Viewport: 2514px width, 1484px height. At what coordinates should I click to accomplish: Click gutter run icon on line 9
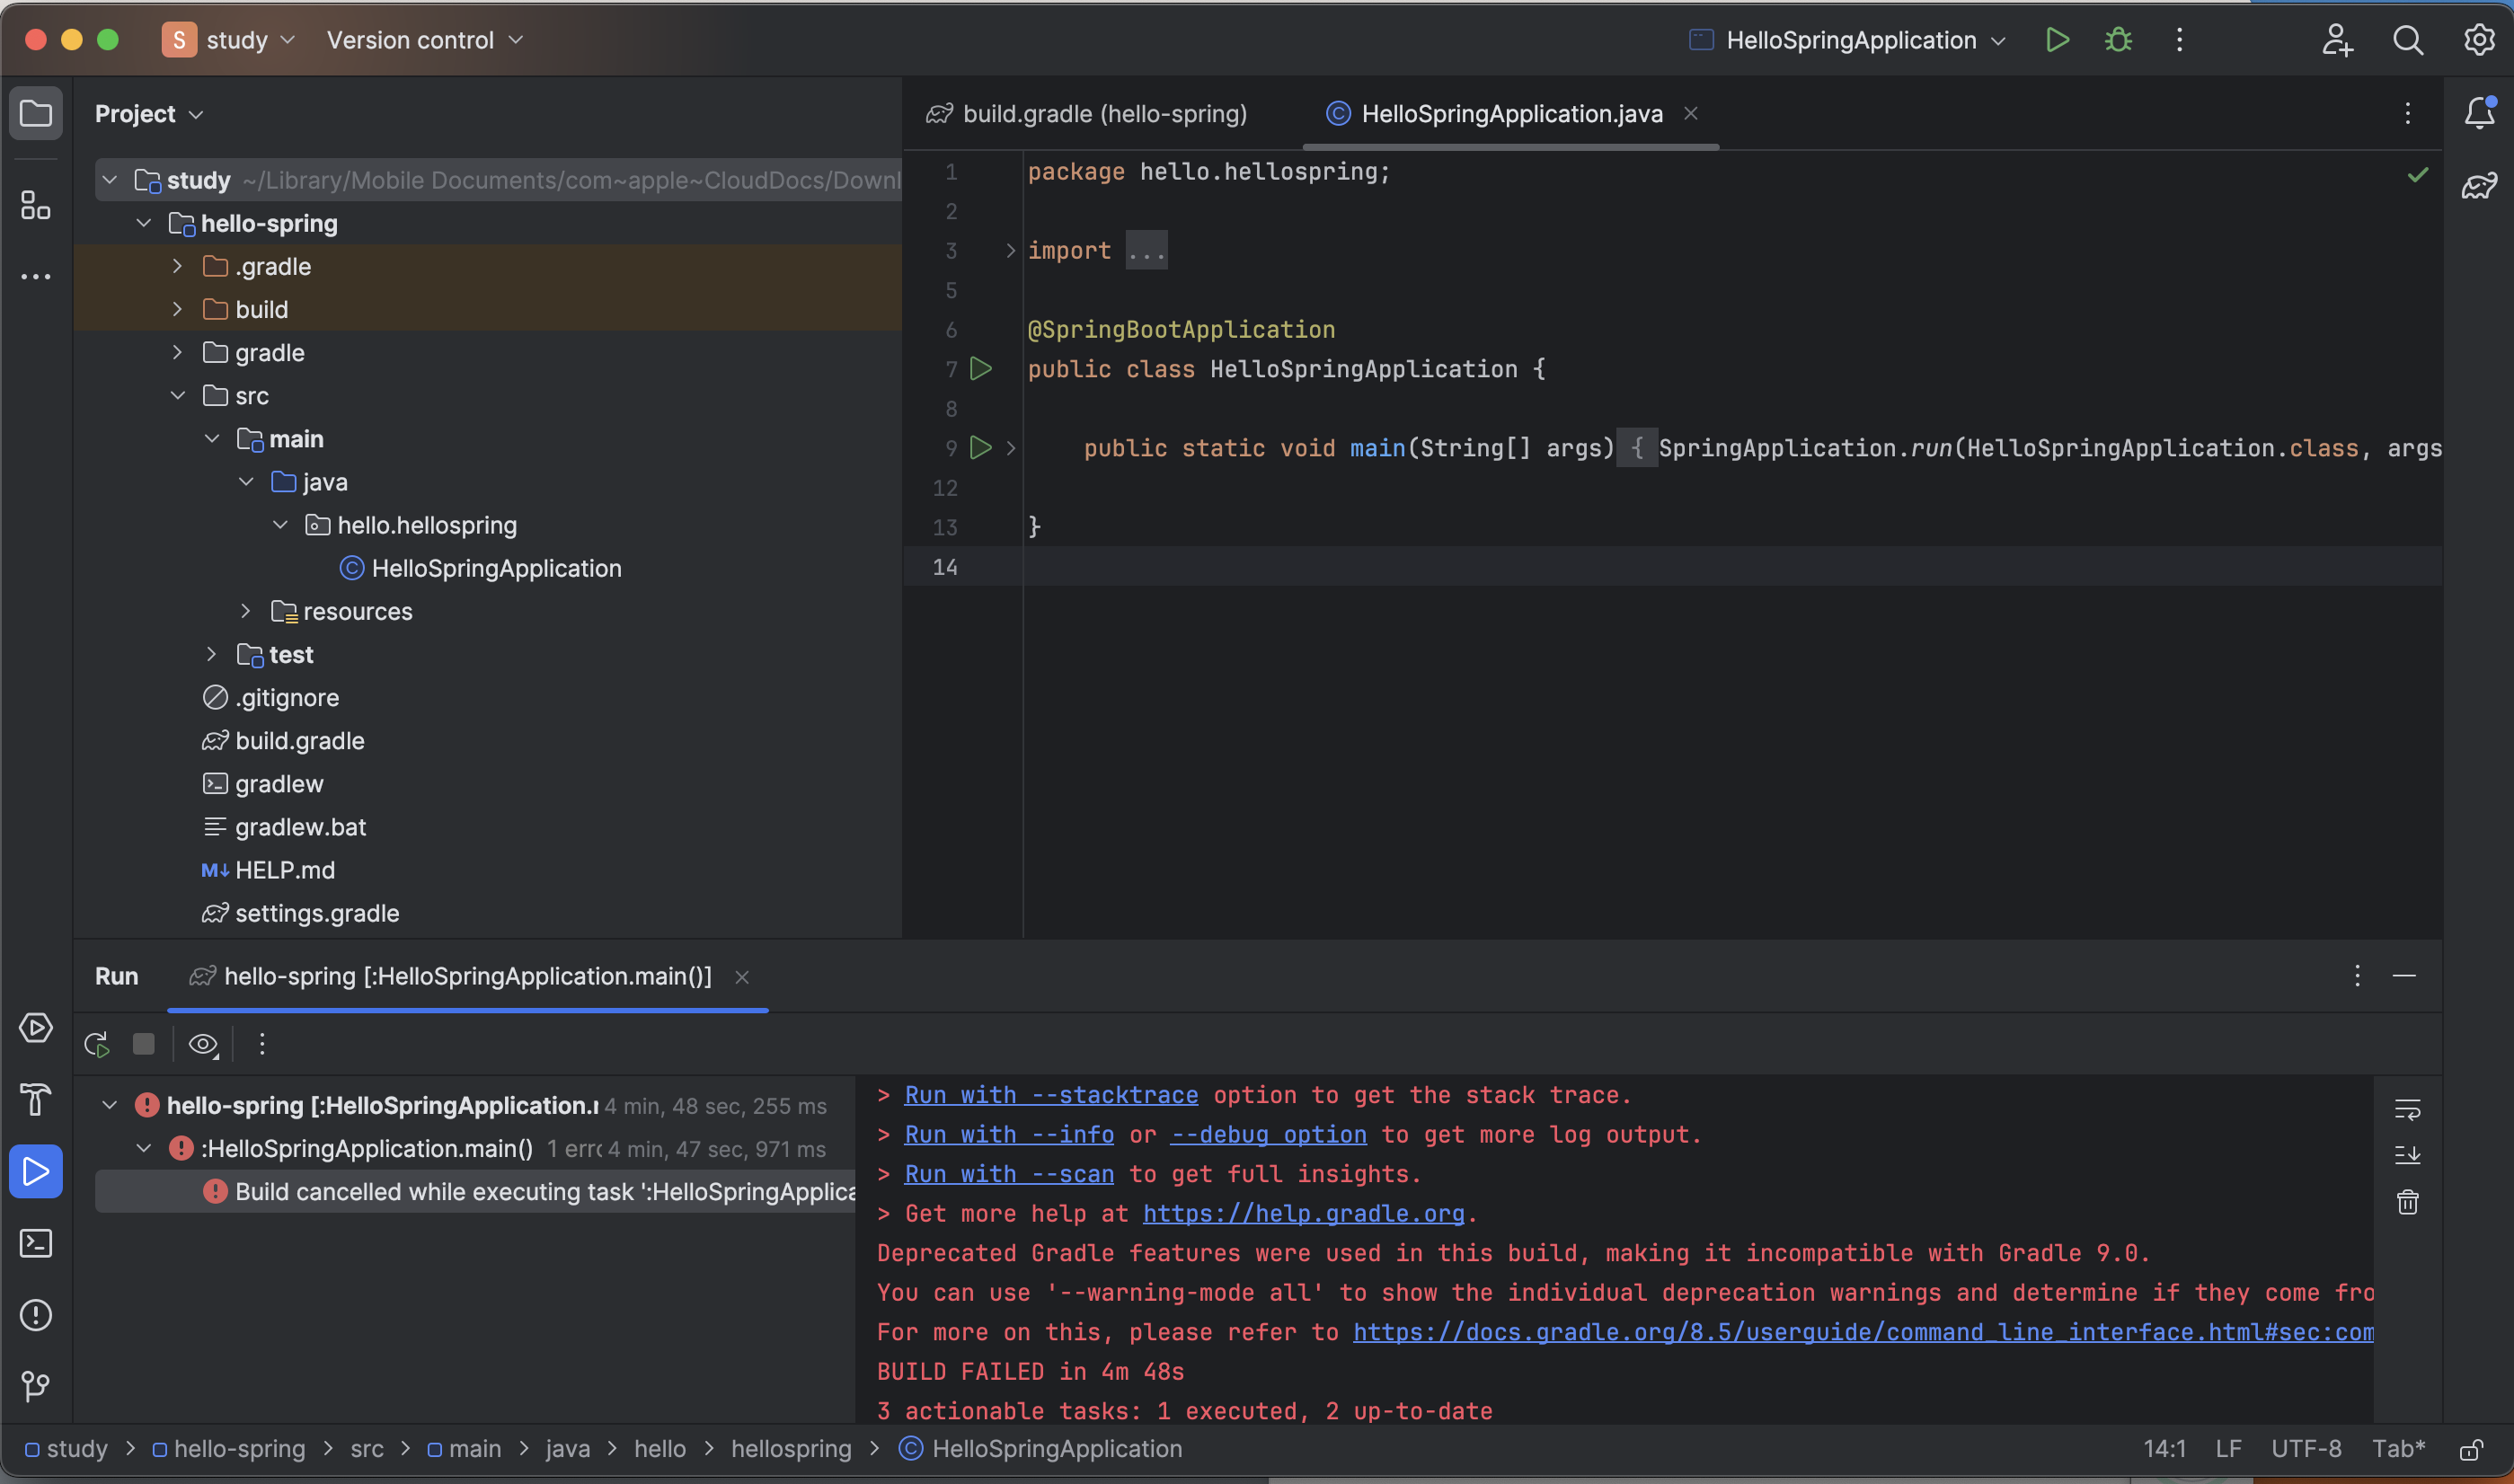[981, 448]
